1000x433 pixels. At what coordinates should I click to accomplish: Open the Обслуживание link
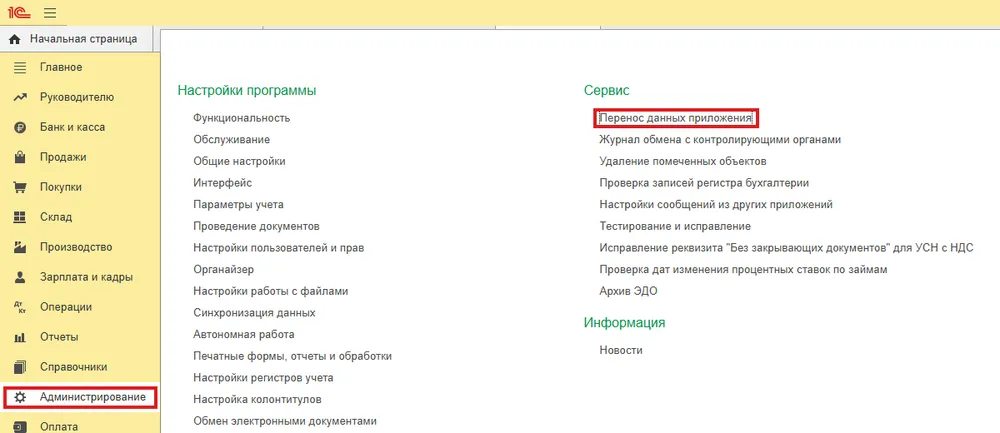coord(232,140)
